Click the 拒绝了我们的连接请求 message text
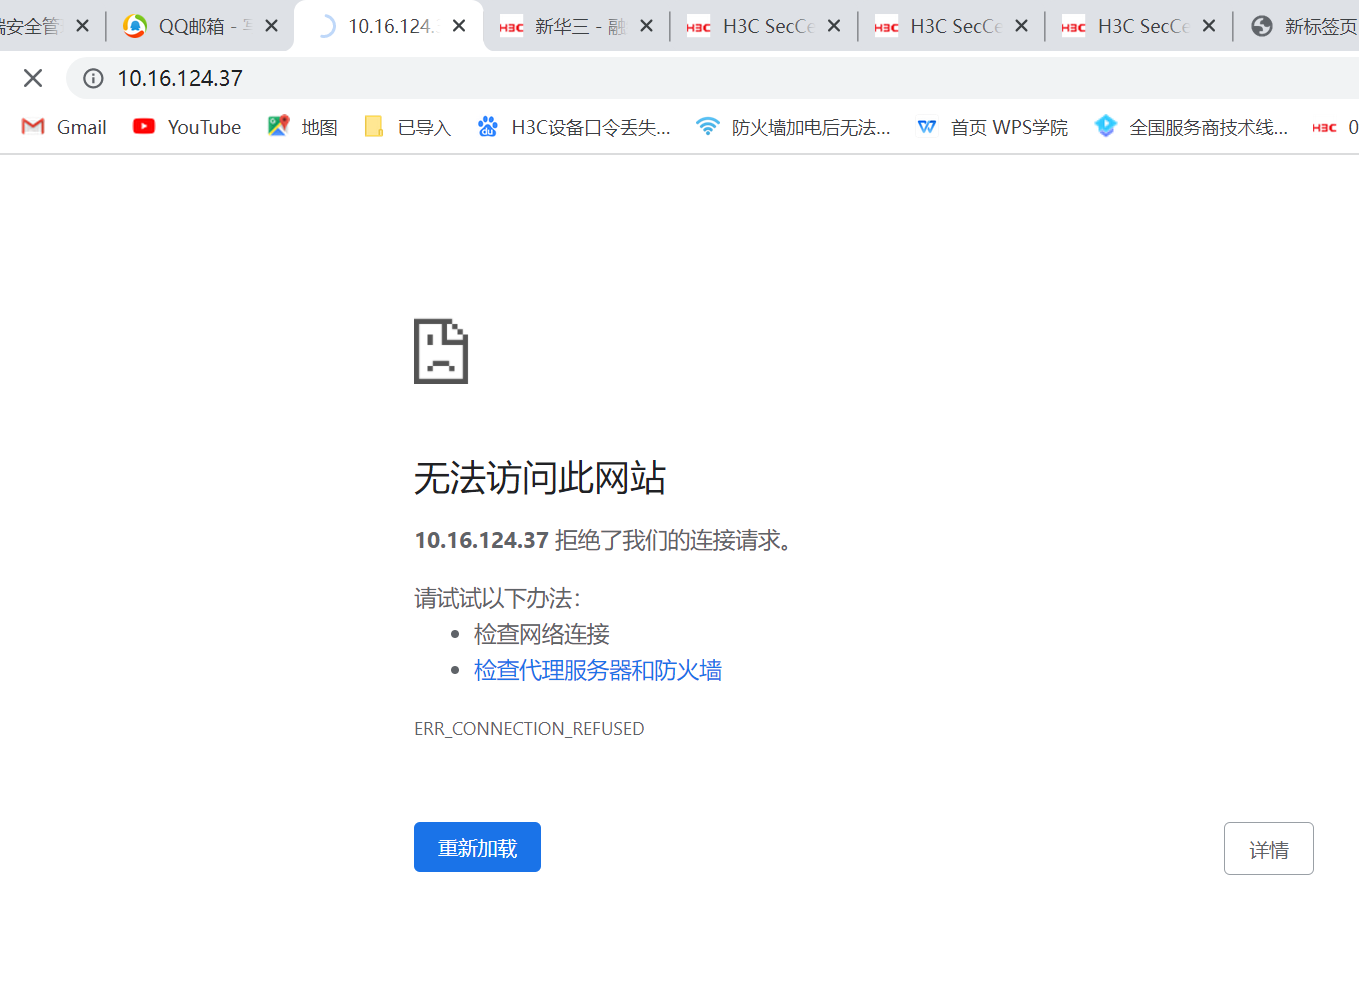 pos(673,540)
